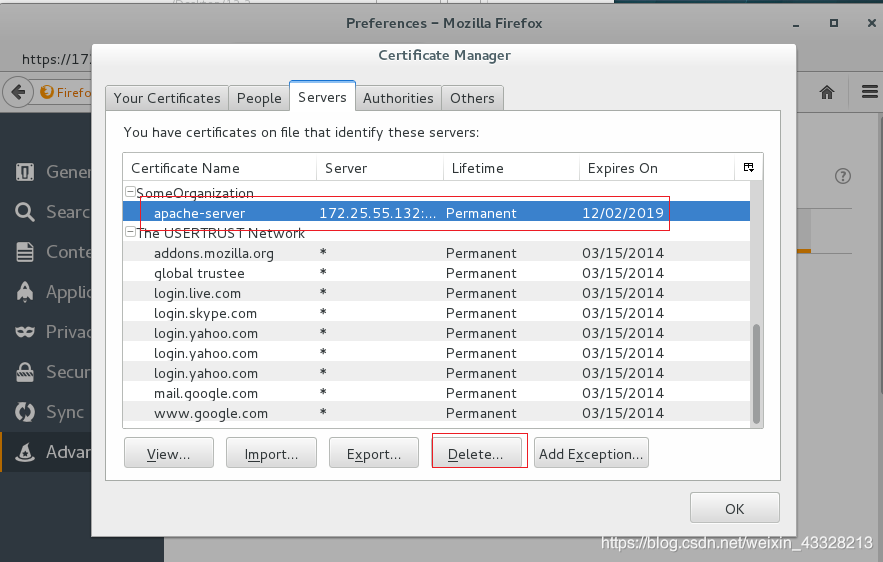Switch to Your Certificates tab
Image resolution: width=883 pixels, height=562 pixels.
[x=167, y=98]
